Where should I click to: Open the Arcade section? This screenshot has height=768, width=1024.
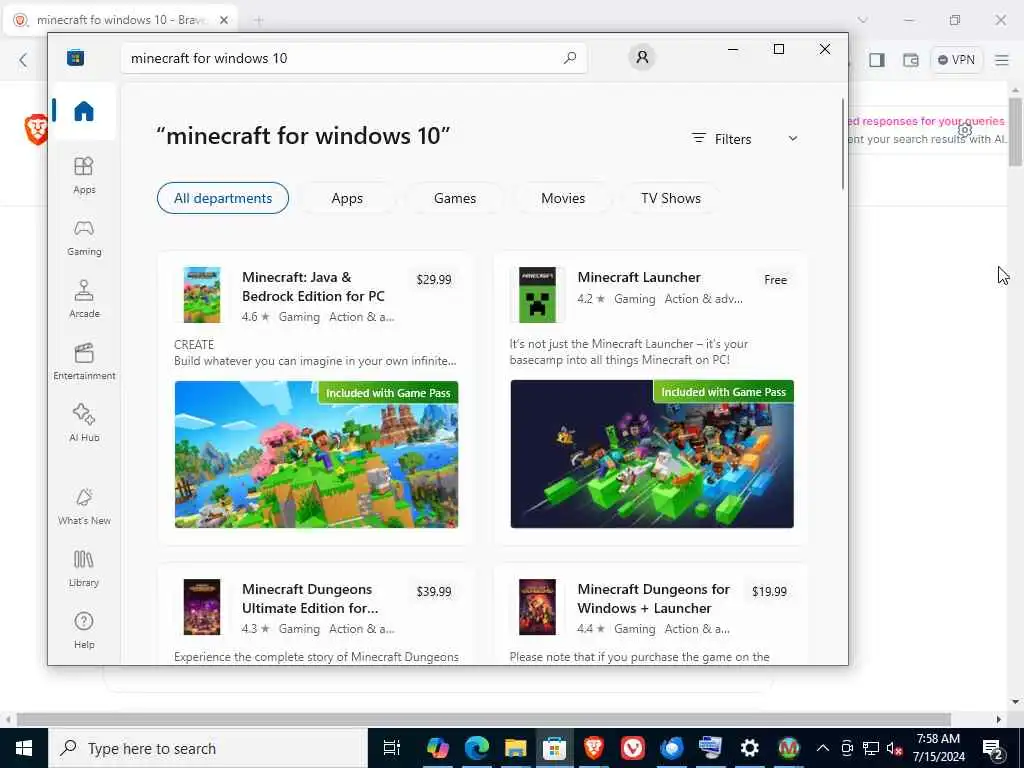click(84, 300)
